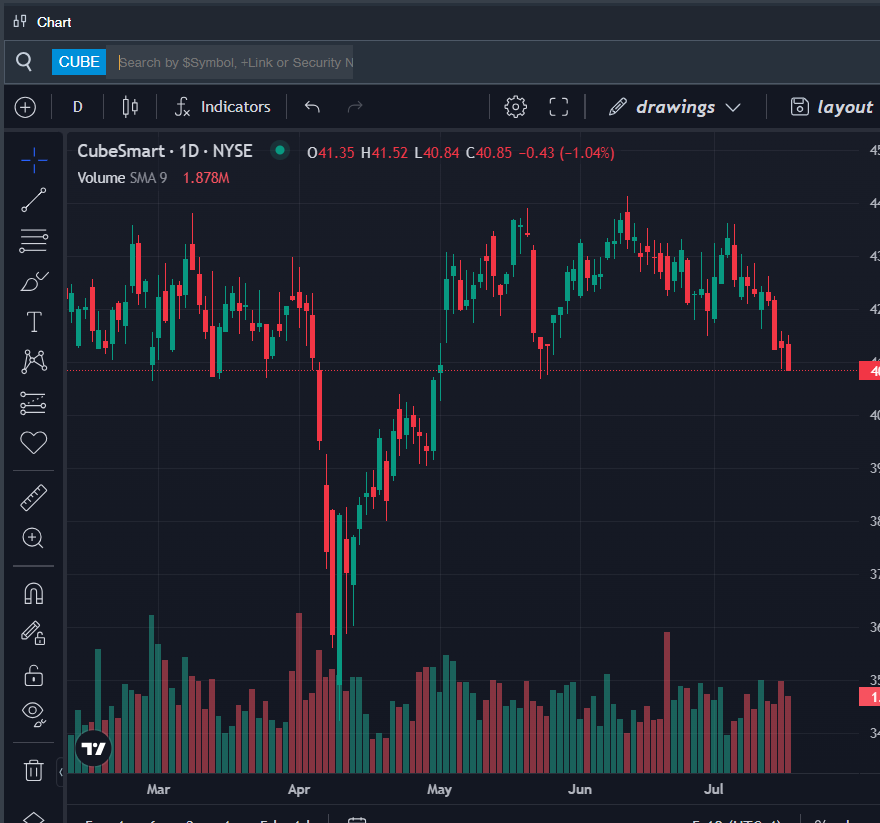Click the TradingView logo

93,748
